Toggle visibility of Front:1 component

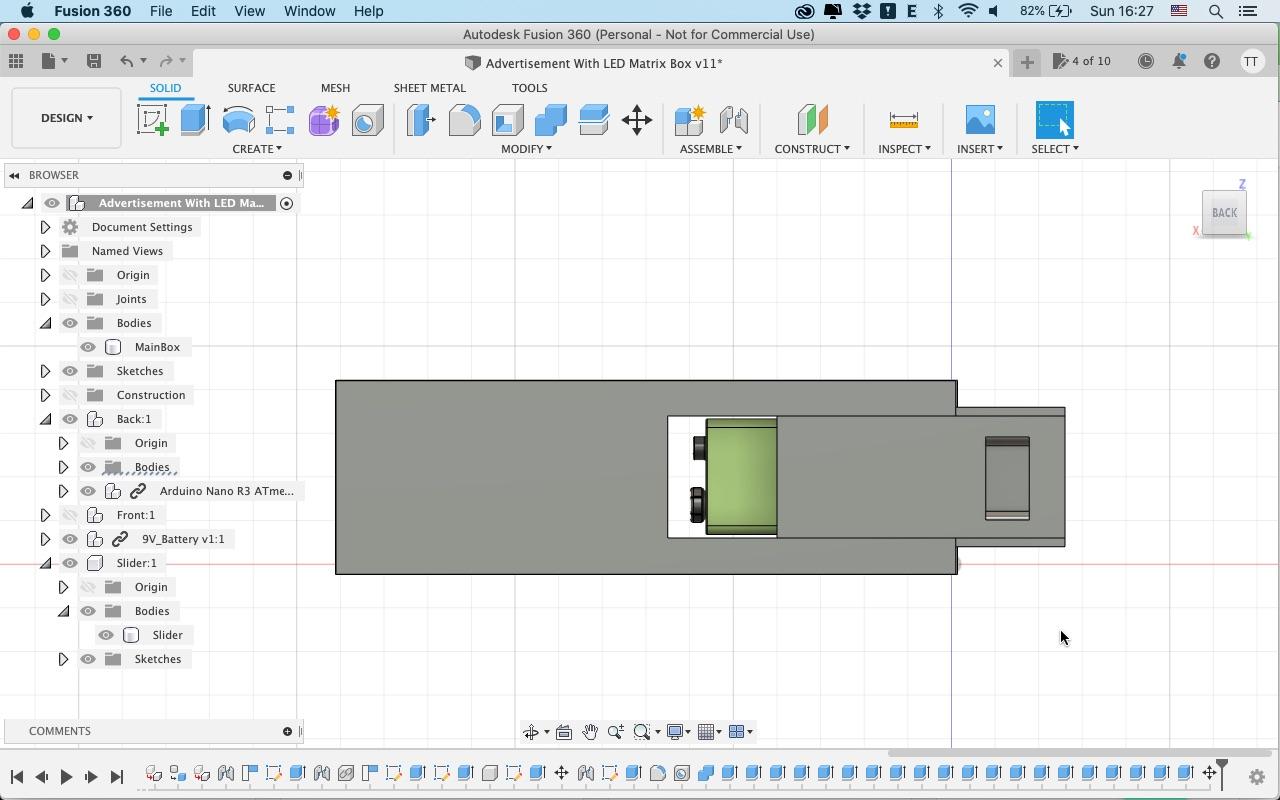click(70, 515)
